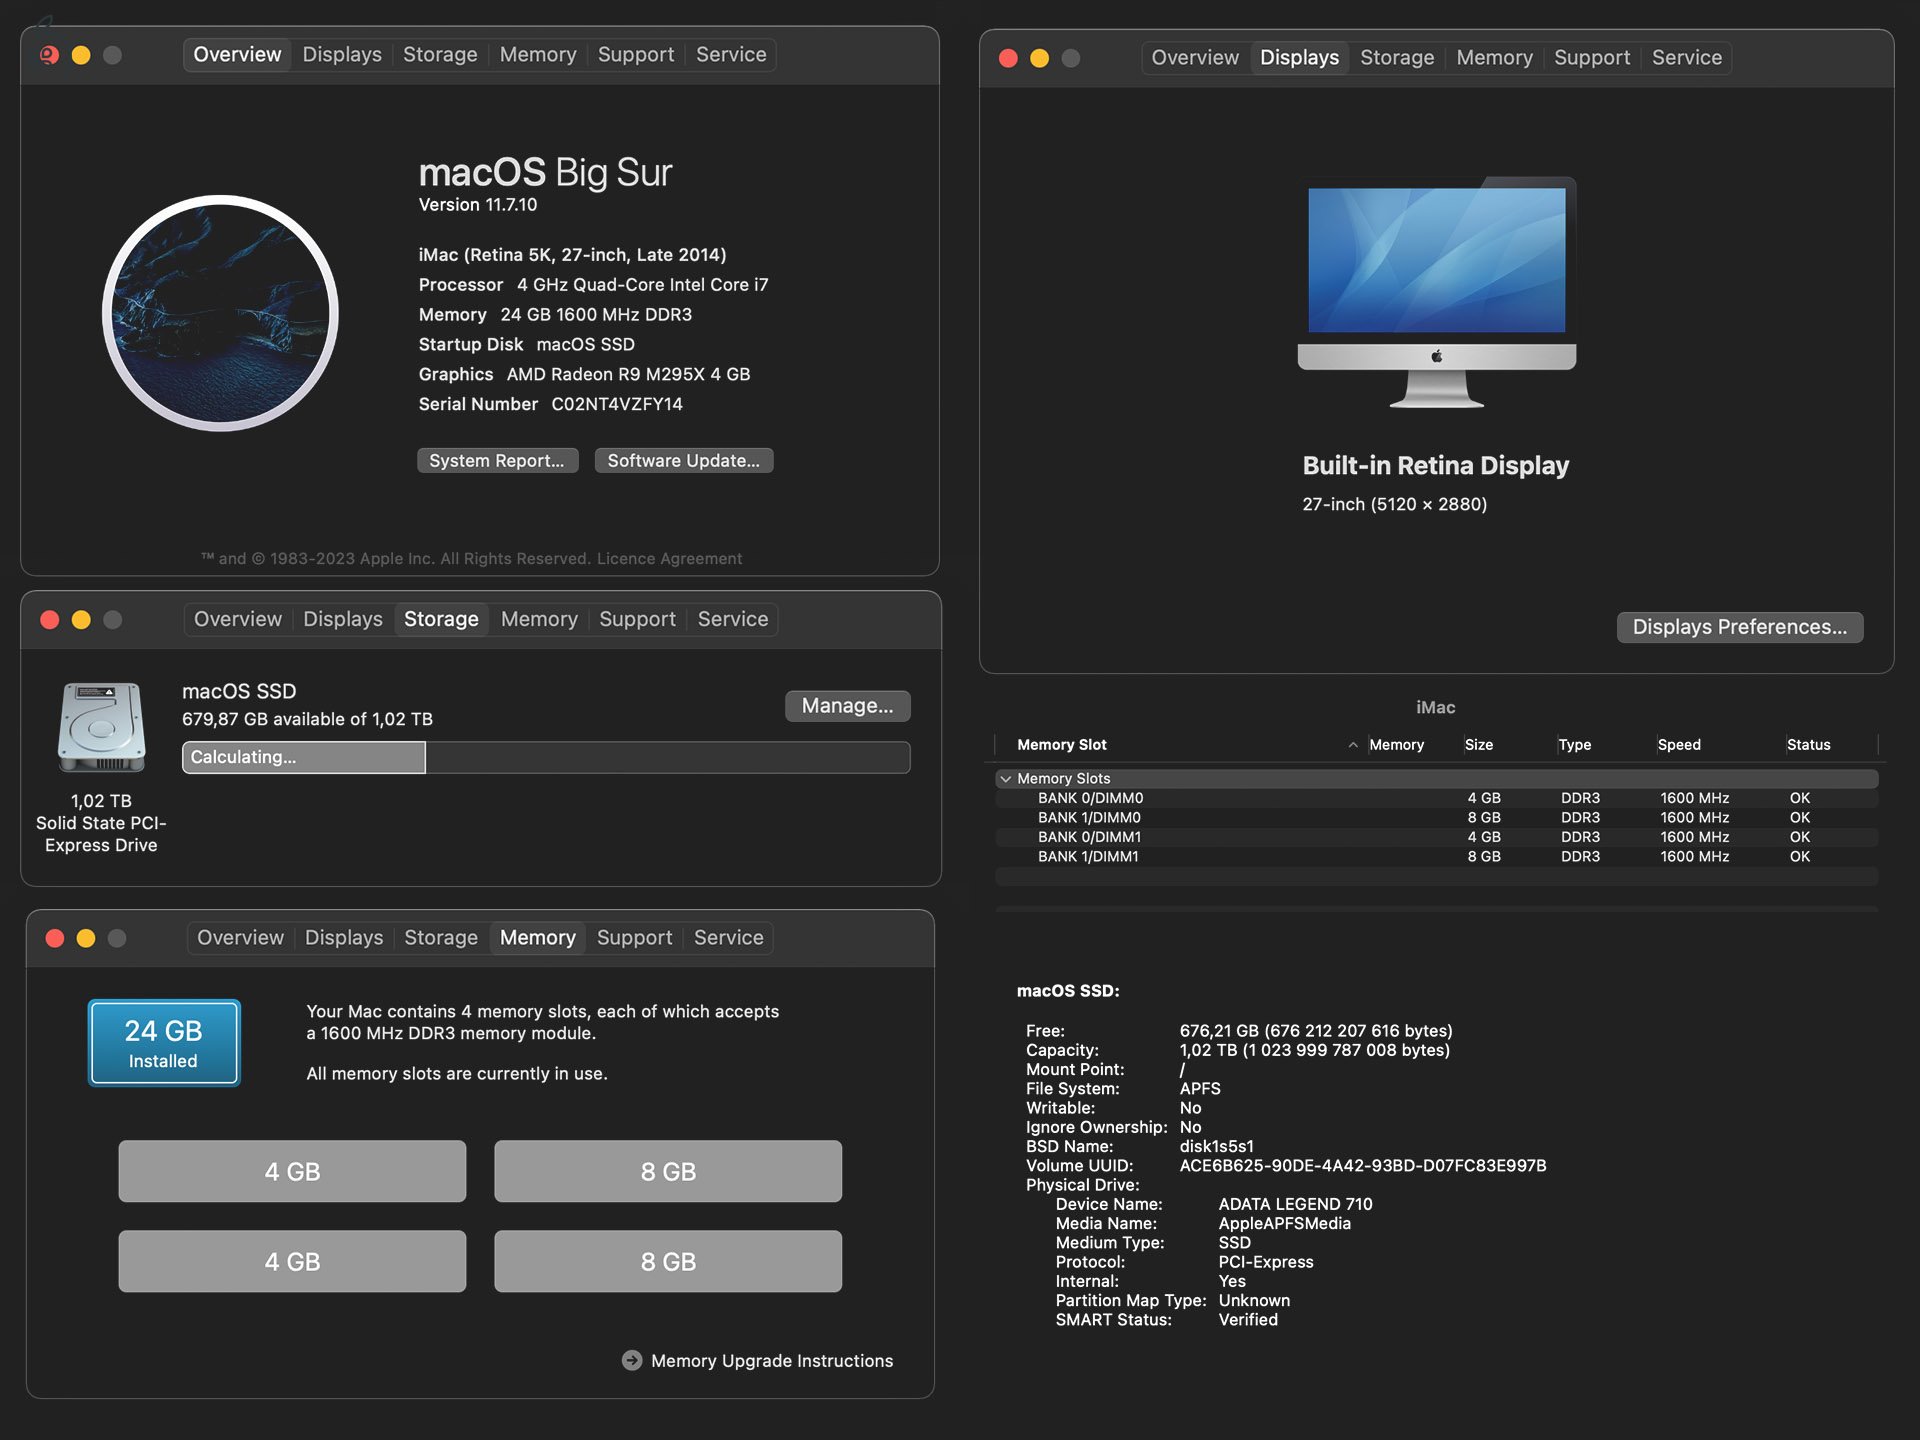Image resolution: width=1920 pixels, height=1440 pixels.
Task: Click the upper-right 8 GB memory slot graphic
Action: (x=667, y=1171)
